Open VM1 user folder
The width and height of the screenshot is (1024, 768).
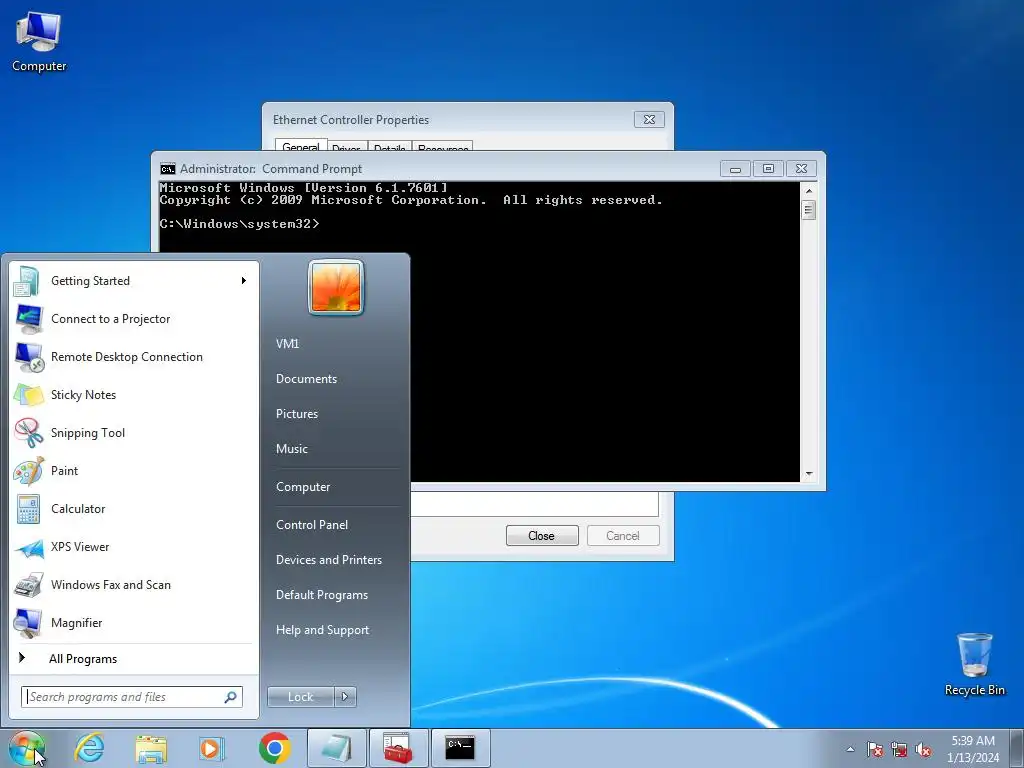[287, 344]
